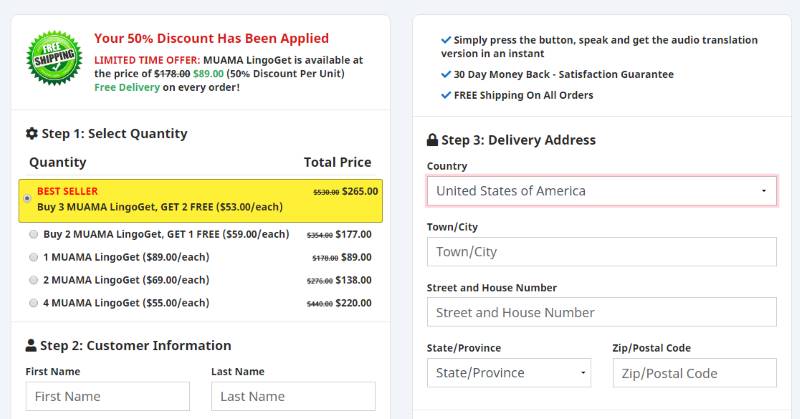
Task: Click the padlock icon beside Step 3
Action: 432,140
